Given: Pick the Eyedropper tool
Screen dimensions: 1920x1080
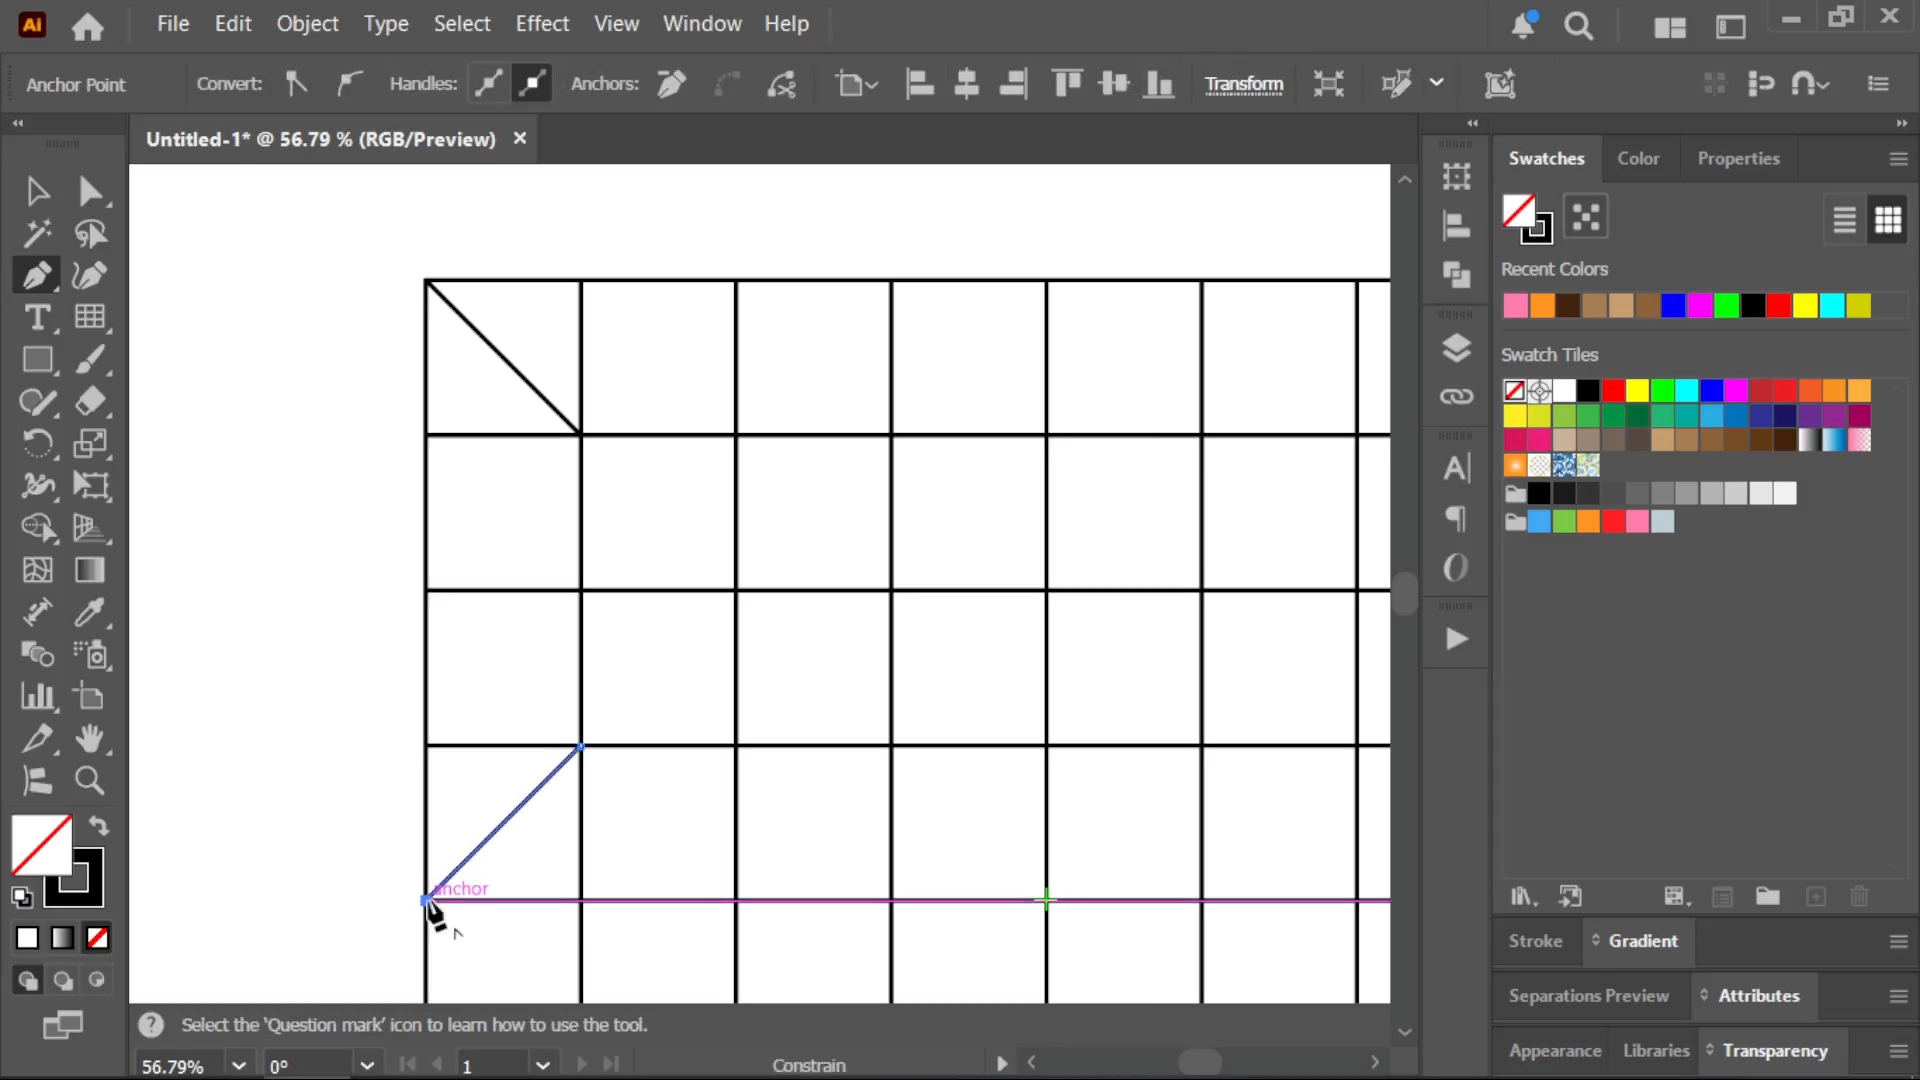Looking at the screenshot, I should tap(90, 612).
